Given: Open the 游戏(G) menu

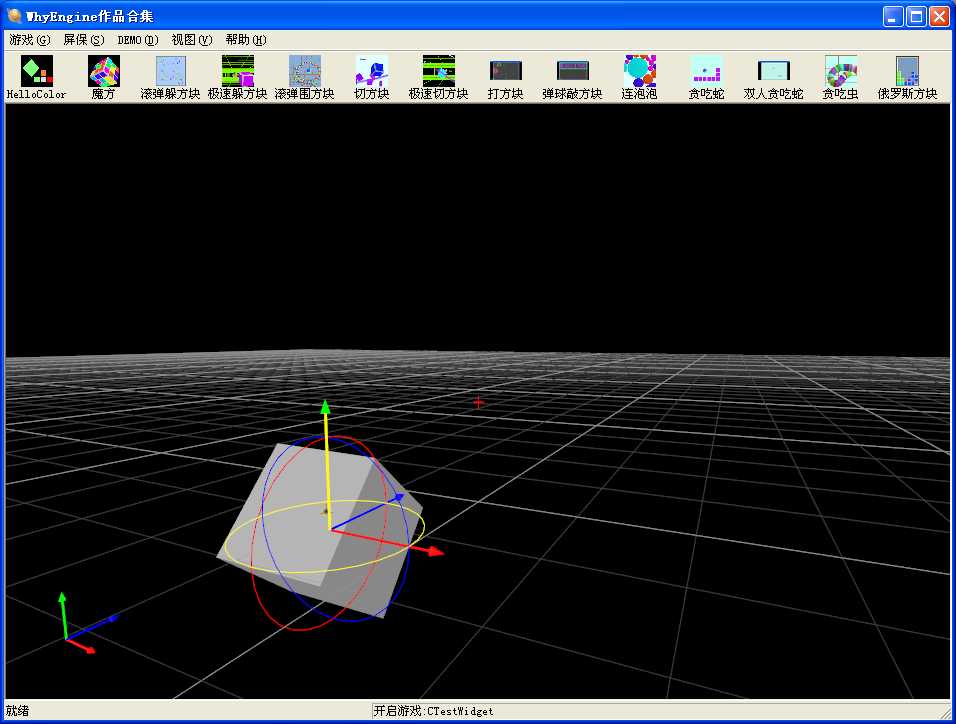Looking at the screenshot, I should (x=30, y=40).
